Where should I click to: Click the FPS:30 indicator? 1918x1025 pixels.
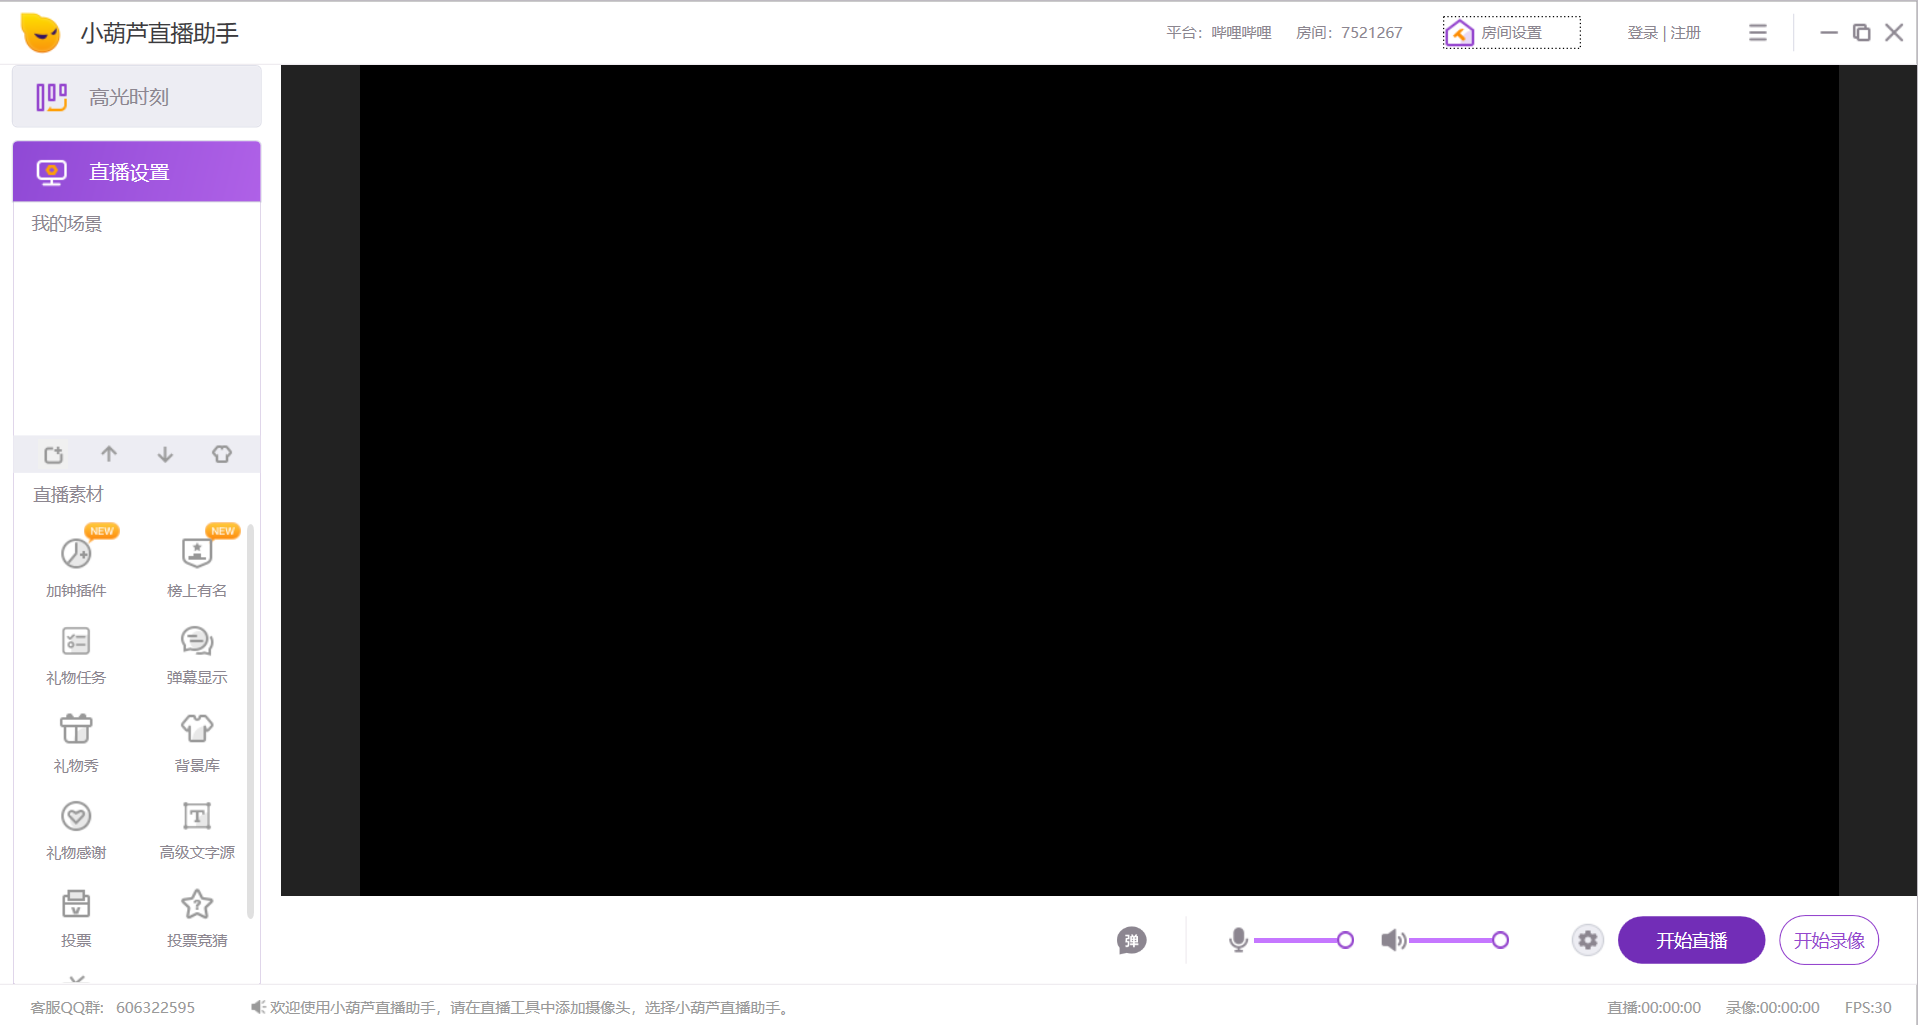1868,1008
